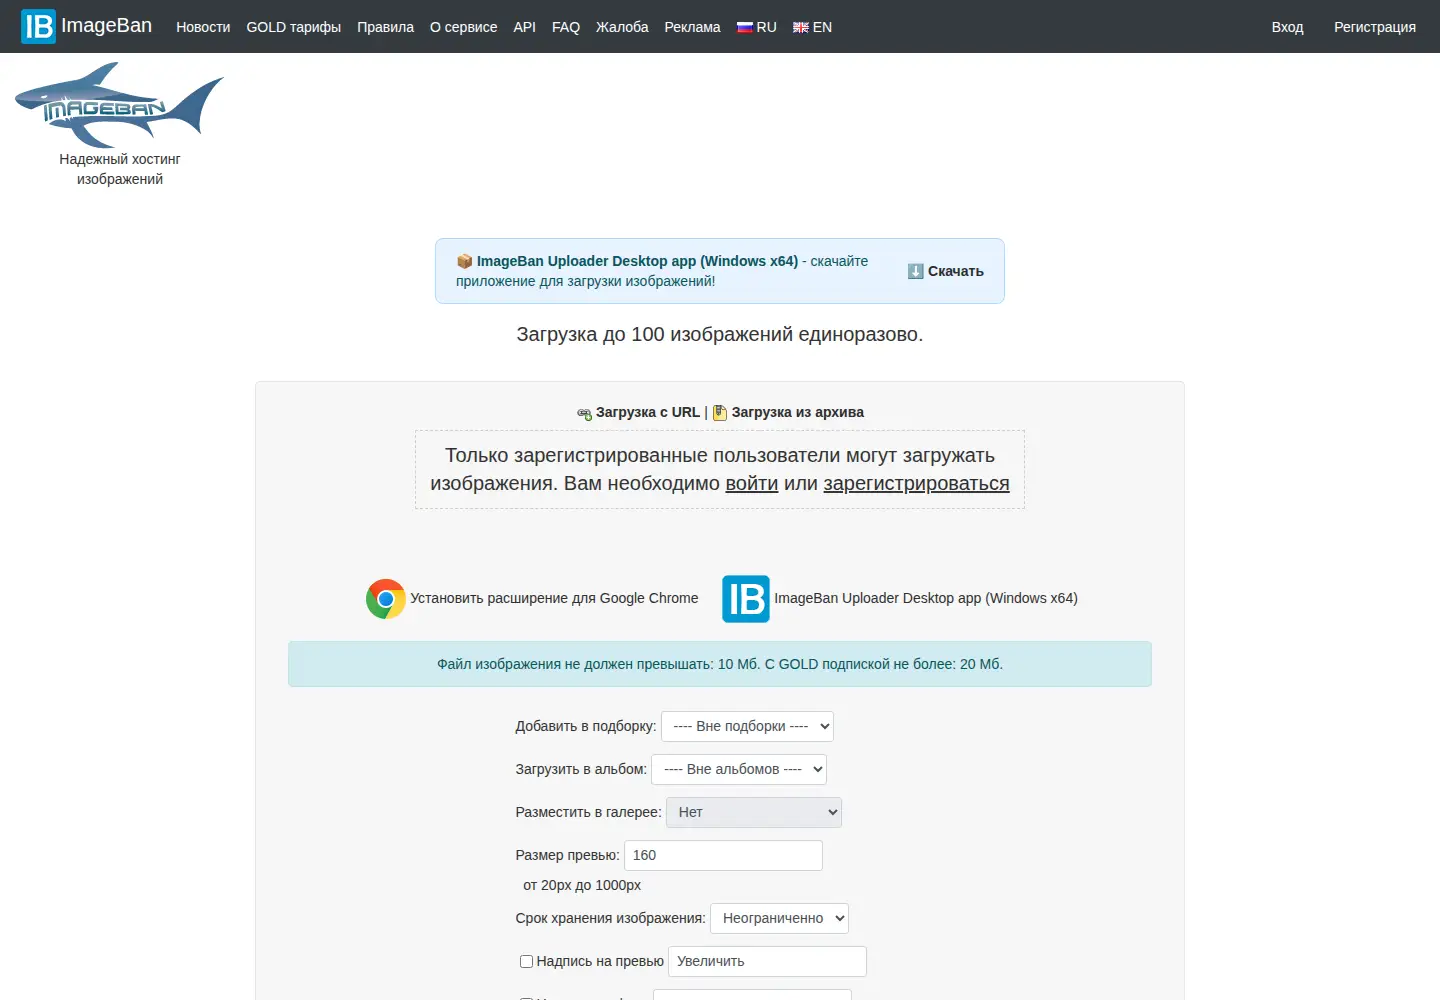Screen dimensions: 1440x1000
Task: Enable the Надпись на превью checkbox
Action: tap(526, 961)
